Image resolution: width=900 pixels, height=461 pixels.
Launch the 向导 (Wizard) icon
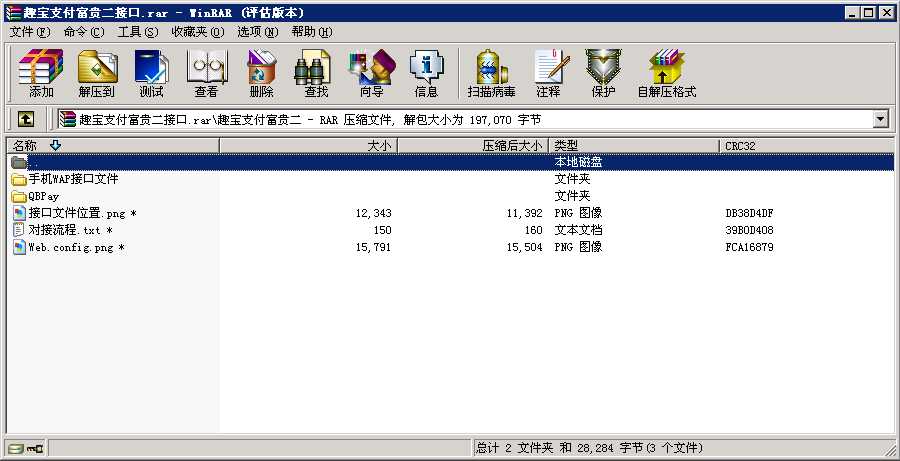(x=371, y=73)
